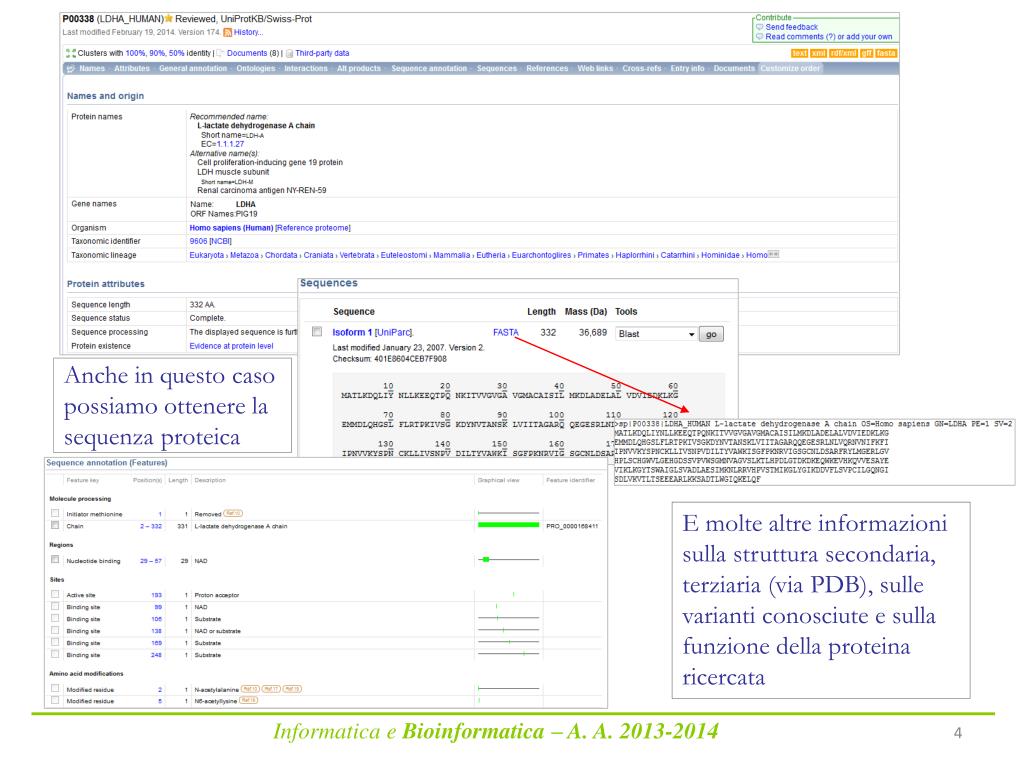
Task: Download entry in text format
Action: 799,53
